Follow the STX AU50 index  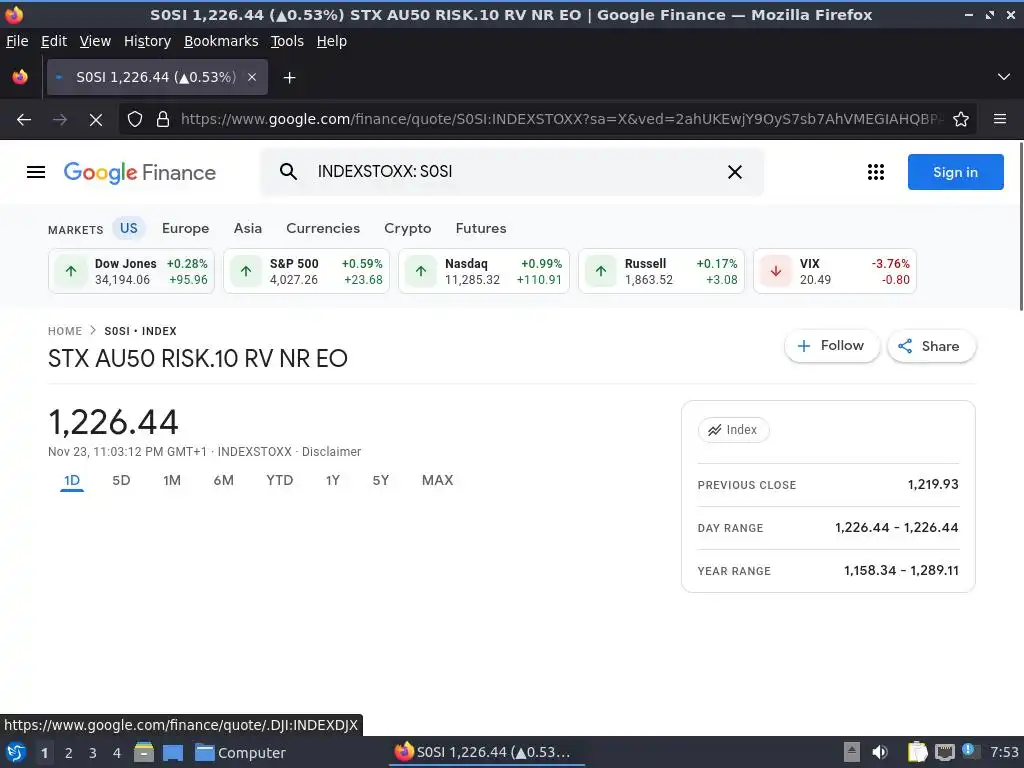tap(831, 346)
